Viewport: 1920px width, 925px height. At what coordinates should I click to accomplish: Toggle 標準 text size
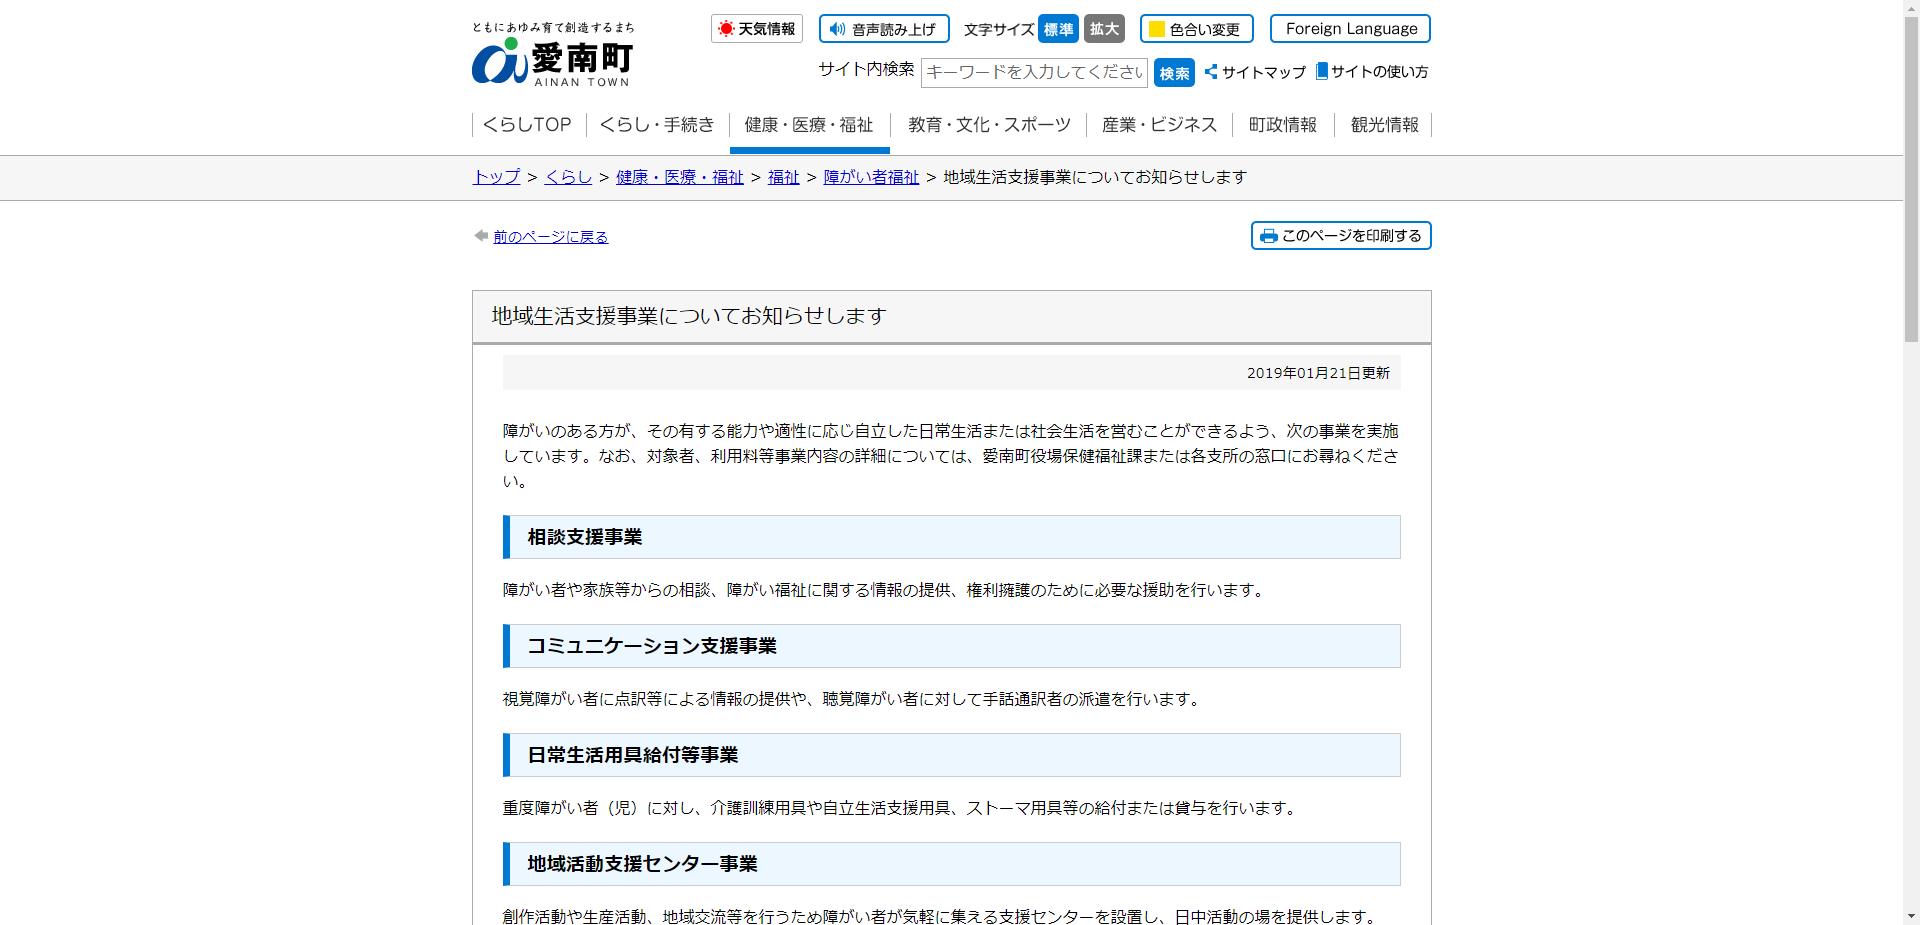(x=1058, y=29)
